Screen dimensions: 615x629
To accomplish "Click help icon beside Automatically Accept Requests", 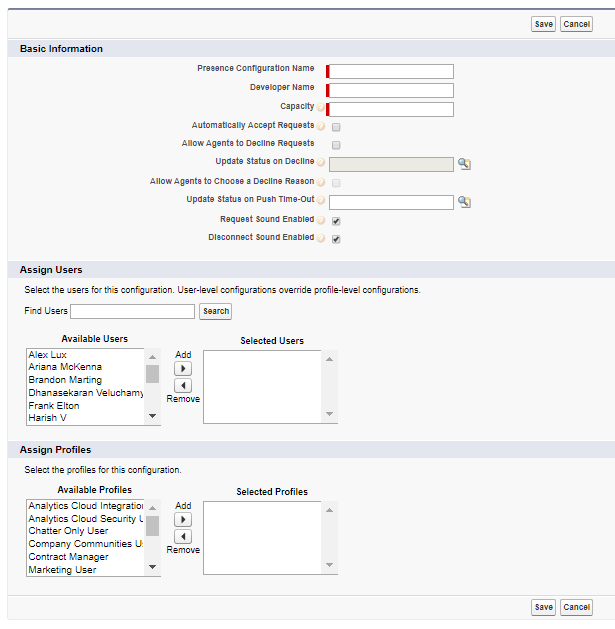I will (321, 126).
